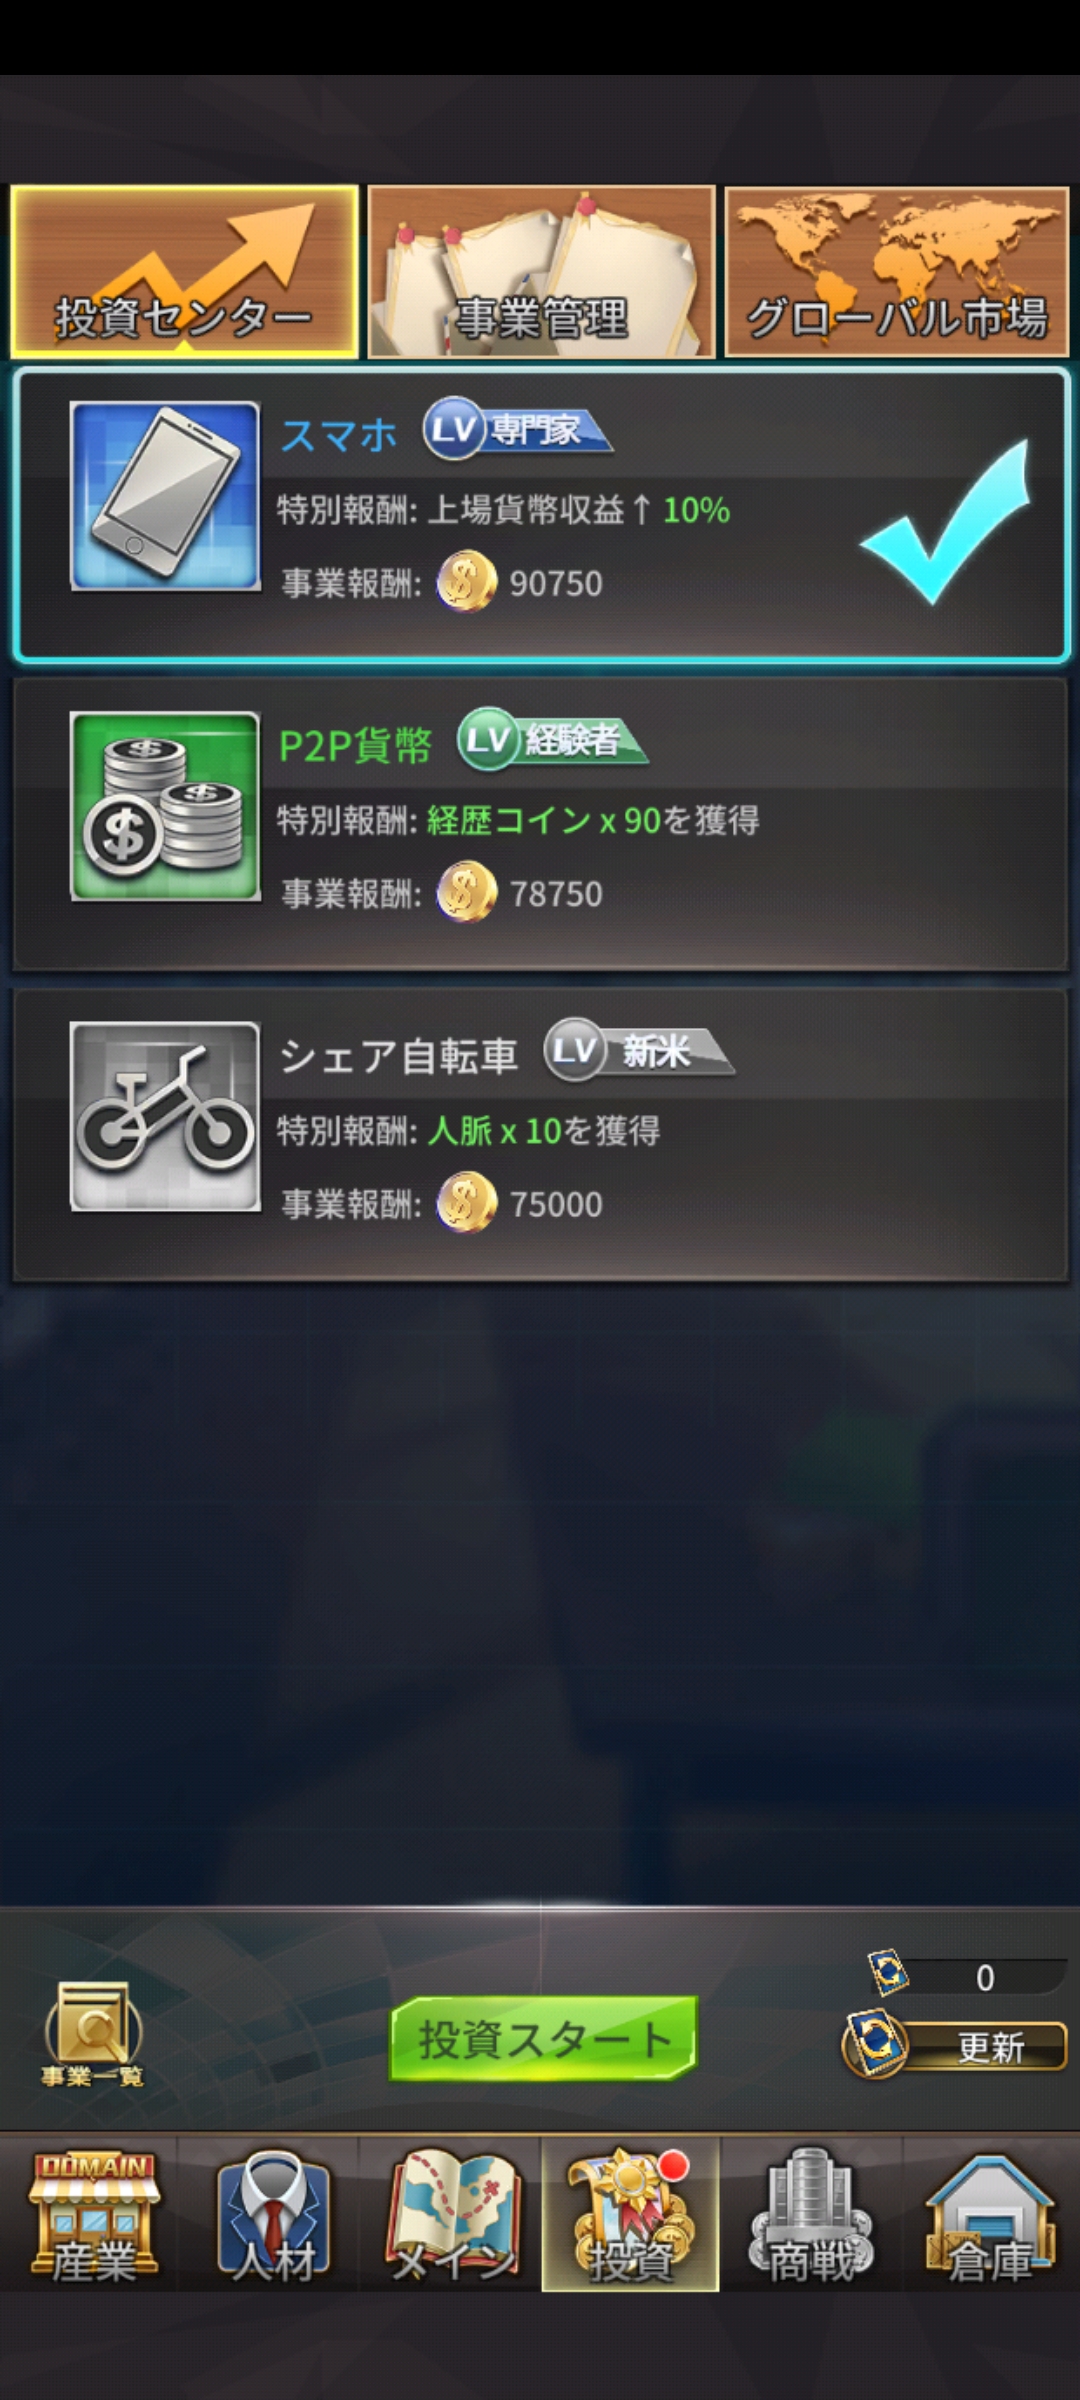
Task: Switch to the 事業管理 tab
Action: (541, 271)
